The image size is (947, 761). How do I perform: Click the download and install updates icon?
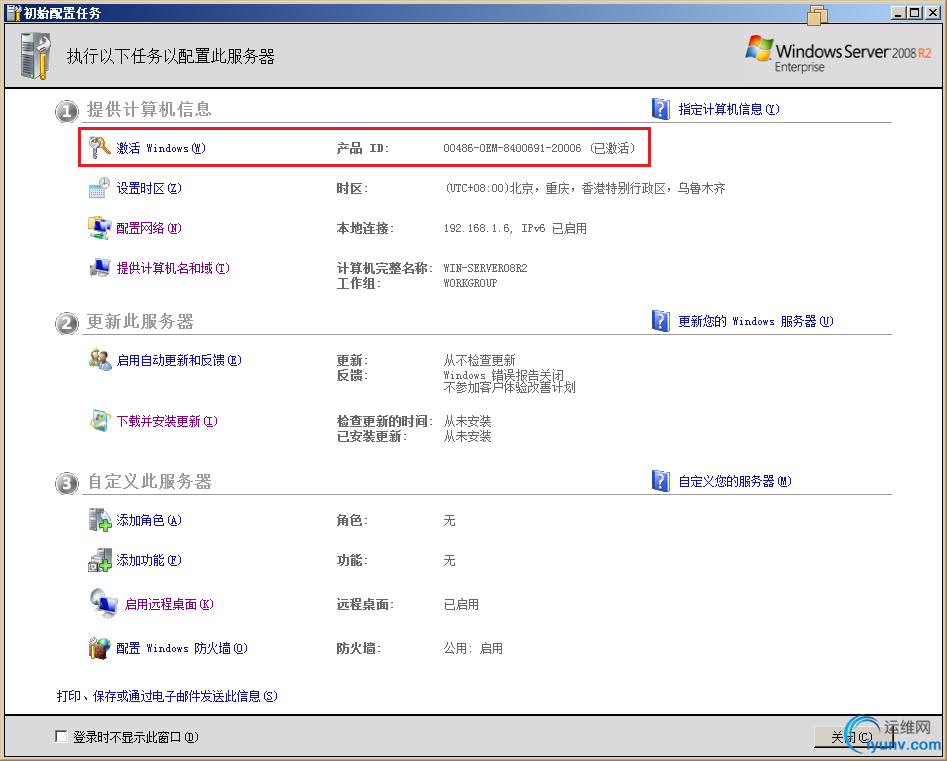tap(100, 420)
